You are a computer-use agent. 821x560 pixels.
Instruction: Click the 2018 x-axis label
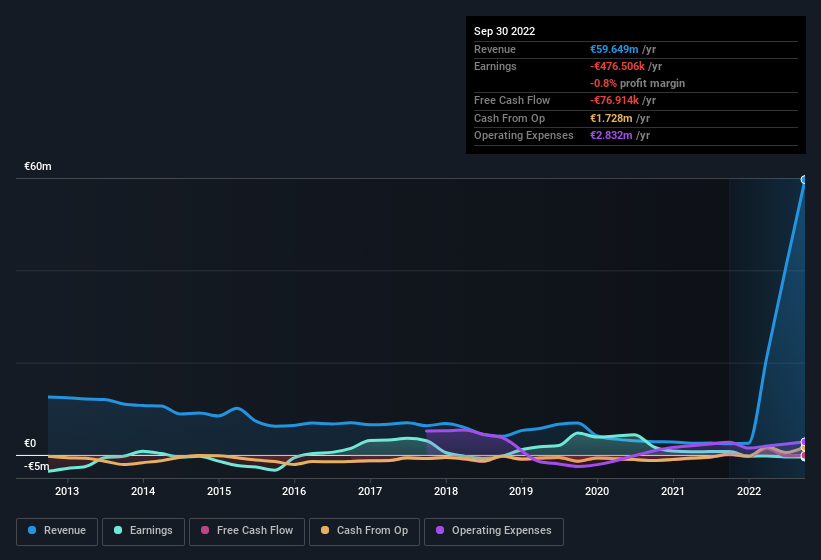pyautogui.click(x=446, y=491)
